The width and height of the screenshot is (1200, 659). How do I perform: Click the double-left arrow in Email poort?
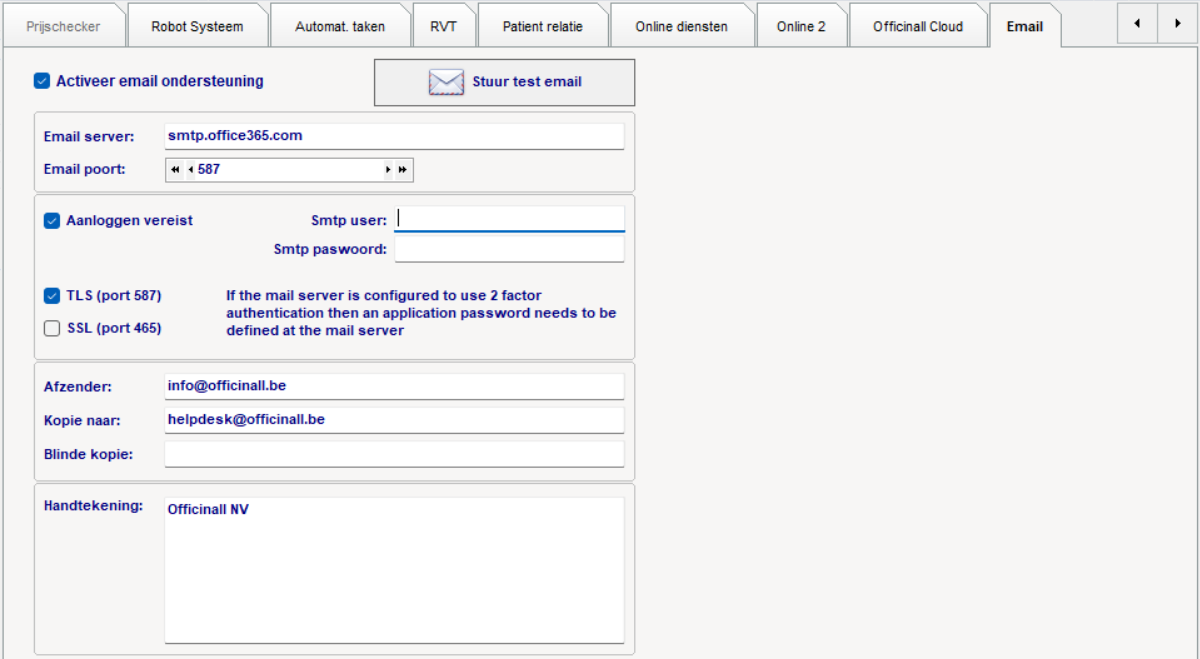(175, 170)
